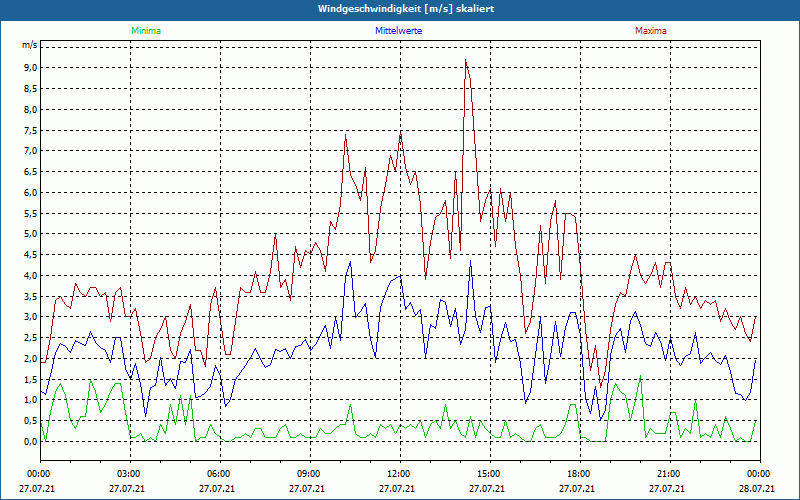800x500 pixels.
Task: Click the 4,0 y-axis value
Action: (x=31, y=276)
